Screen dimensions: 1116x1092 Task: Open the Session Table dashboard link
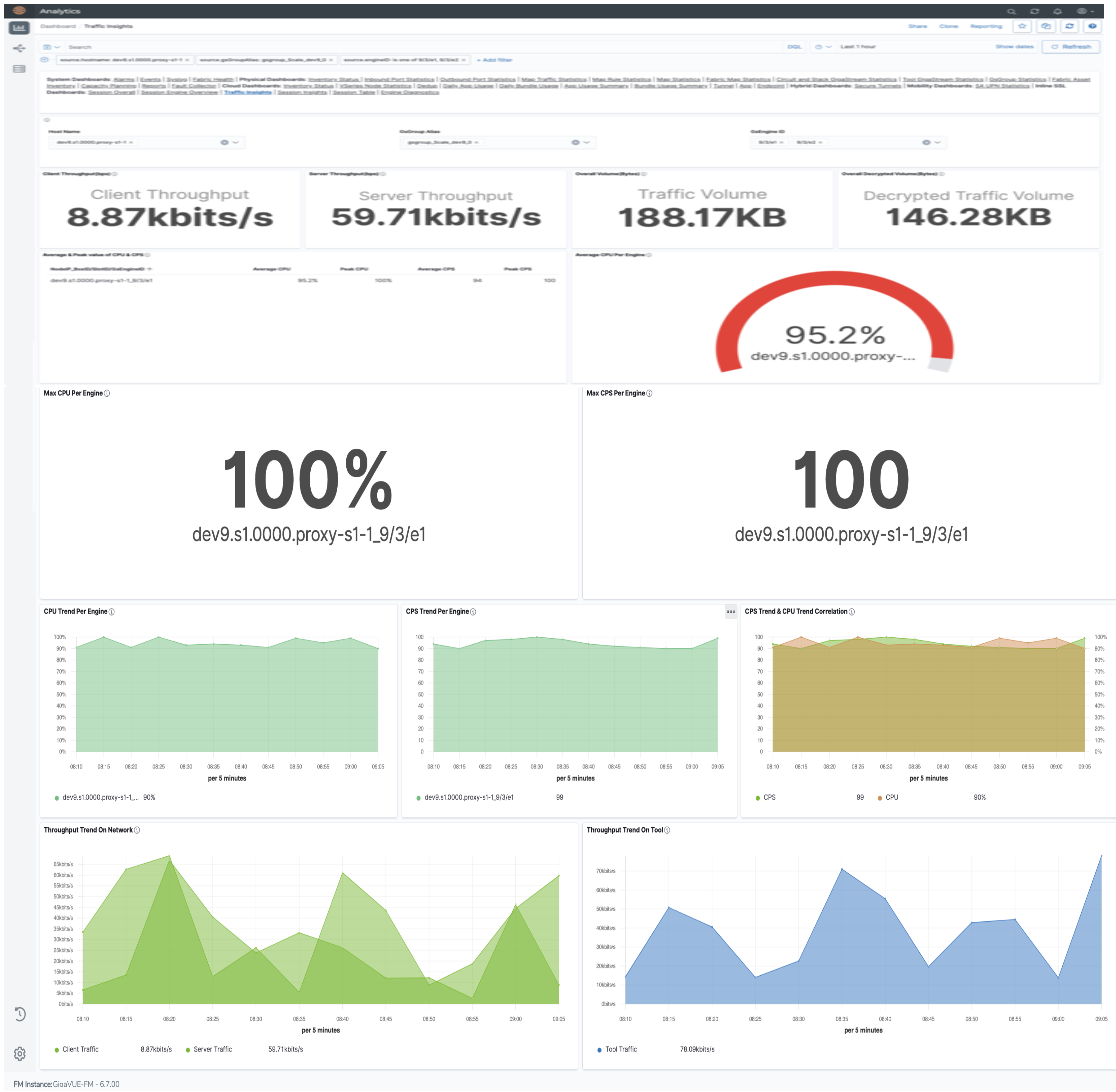pos(354,92)
